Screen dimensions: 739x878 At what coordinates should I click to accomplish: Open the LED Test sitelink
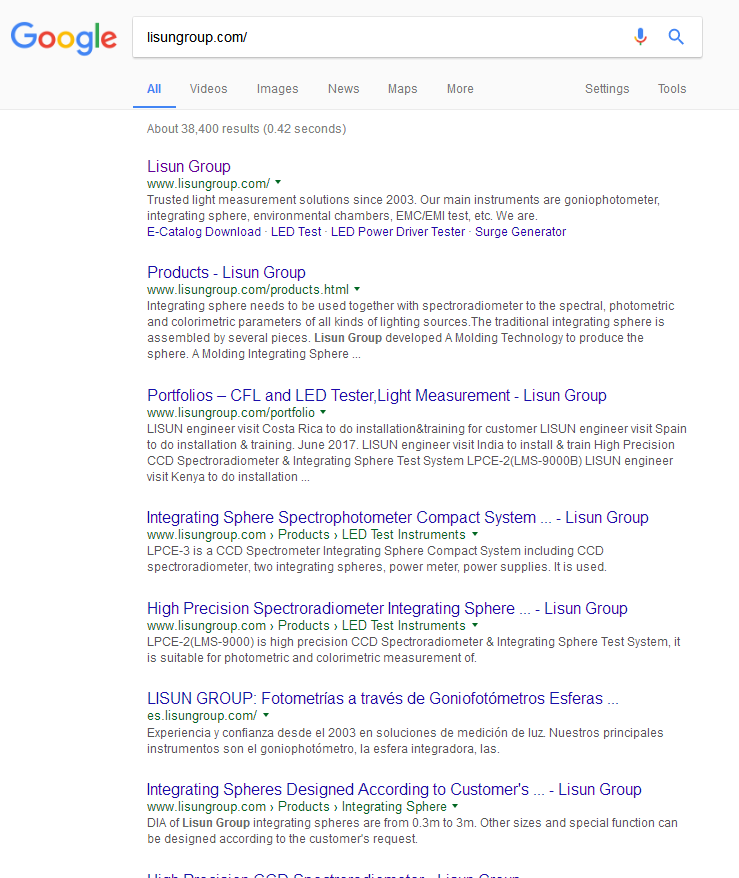296,232
